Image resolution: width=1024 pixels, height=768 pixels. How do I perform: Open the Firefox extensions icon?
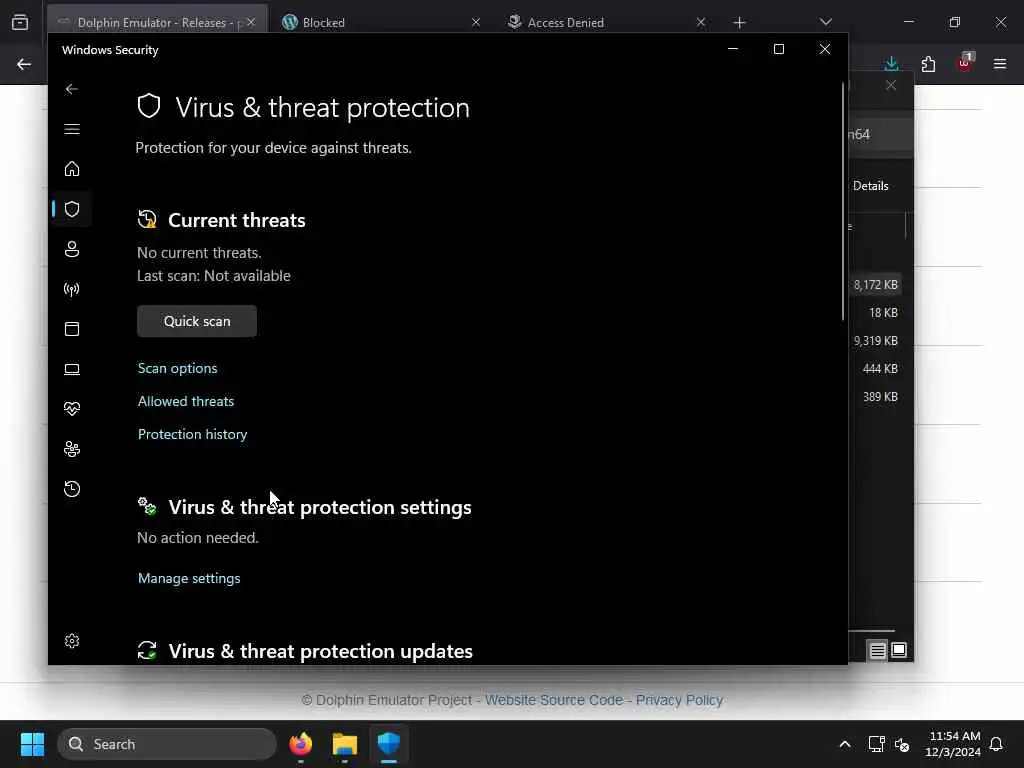tap(928, 64)
